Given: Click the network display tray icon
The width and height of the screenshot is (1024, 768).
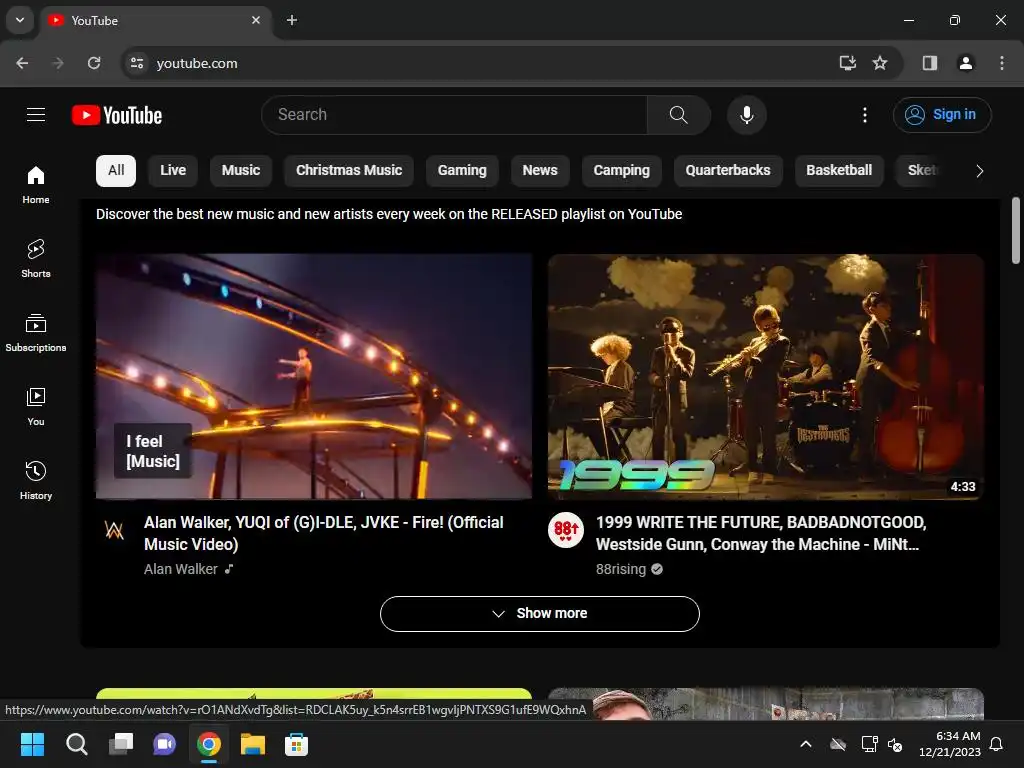Looking at the screenshot, I should [x=869, y=744].
